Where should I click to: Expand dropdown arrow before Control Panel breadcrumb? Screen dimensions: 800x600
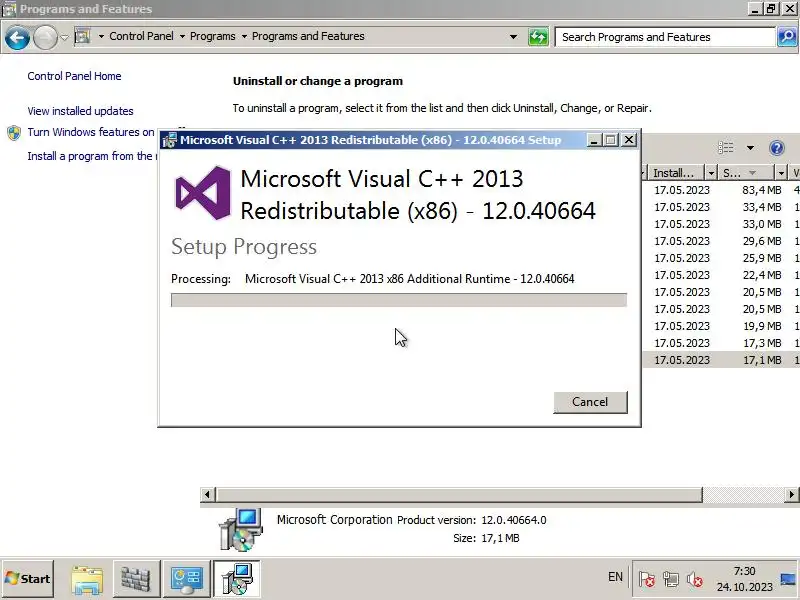[x=101, y=36]
